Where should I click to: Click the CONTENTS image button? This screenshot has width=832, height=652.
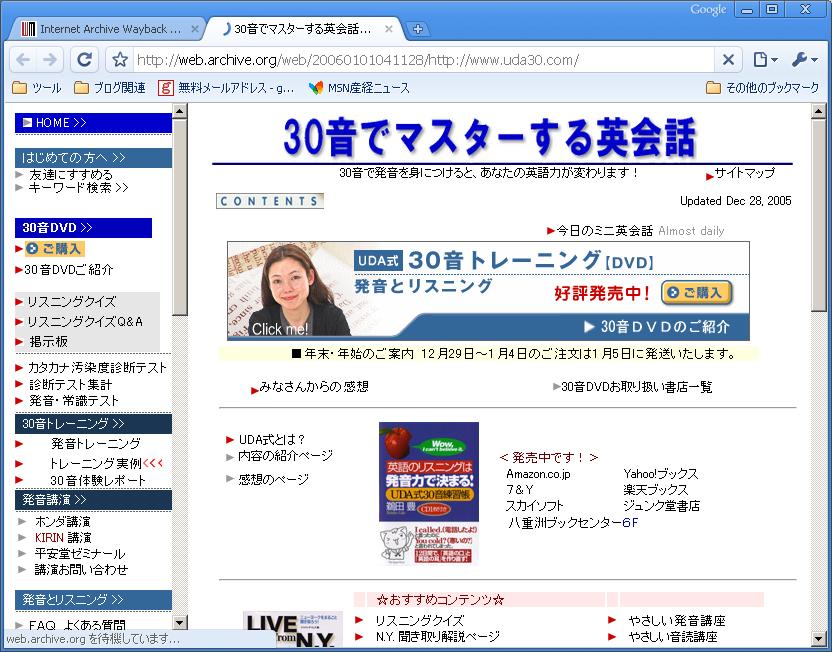[x=270, y=201]
